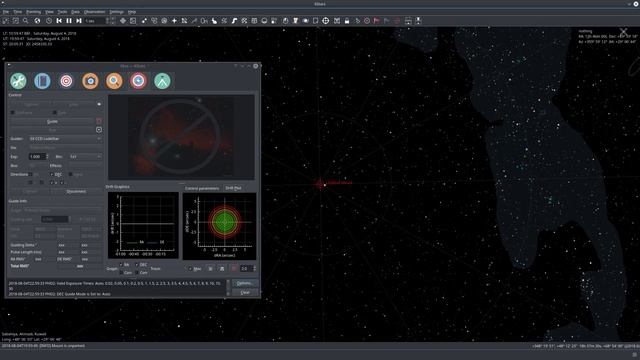The height and width of the screenshot is (360, 640).
Task: Click the Ekos log scrollbar
Action: (228, 287)
